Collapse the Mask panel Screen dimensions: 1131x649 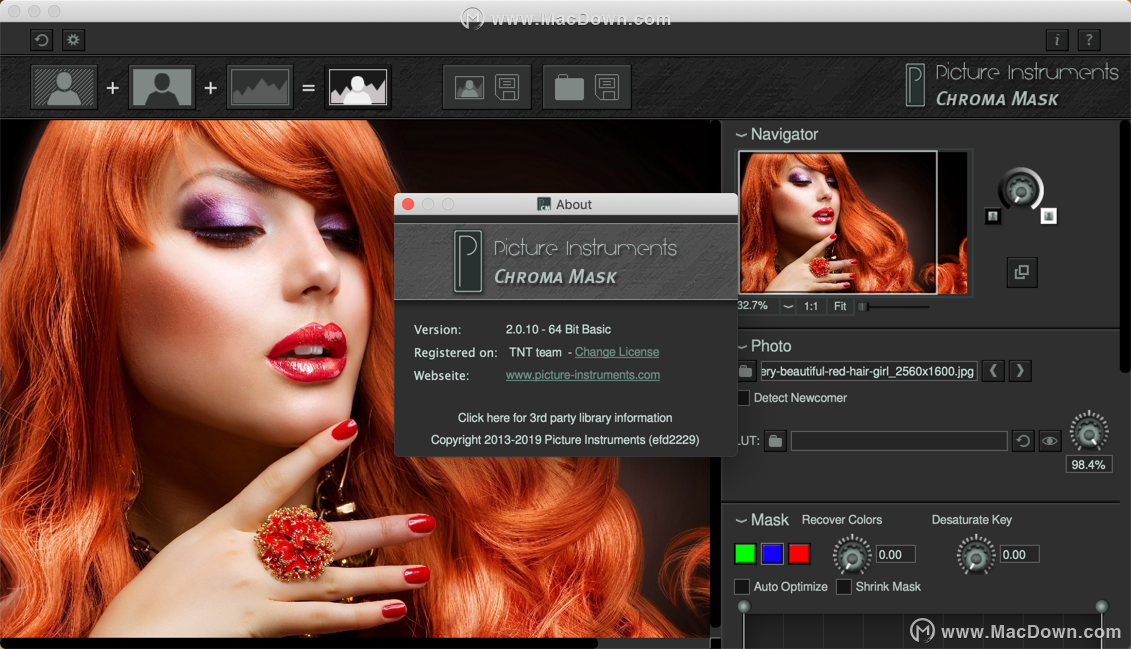[x=741, y=521]
